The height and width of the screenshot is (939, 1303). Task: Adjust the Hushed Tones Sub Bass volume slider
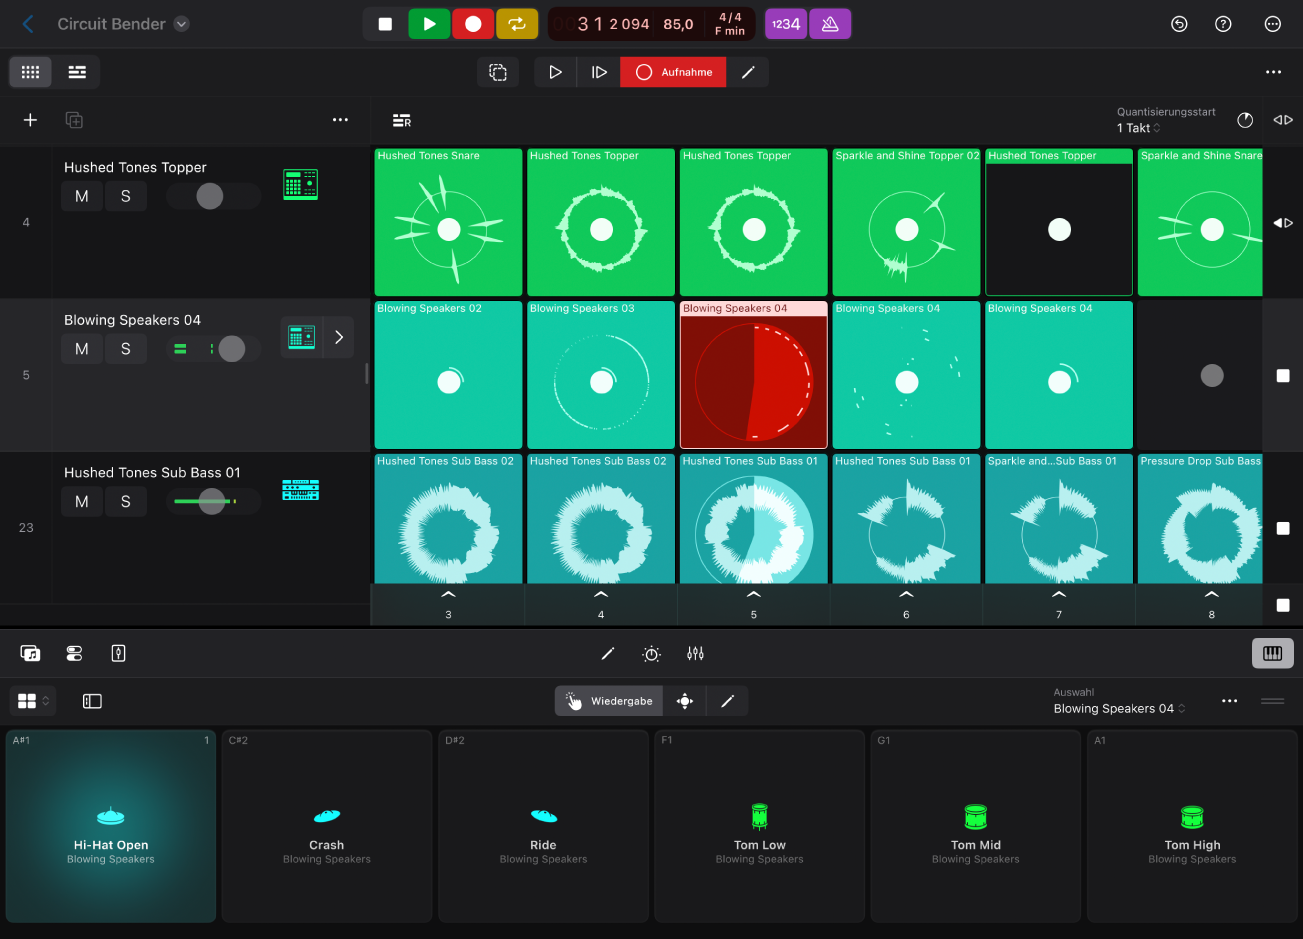click(212, 501)
